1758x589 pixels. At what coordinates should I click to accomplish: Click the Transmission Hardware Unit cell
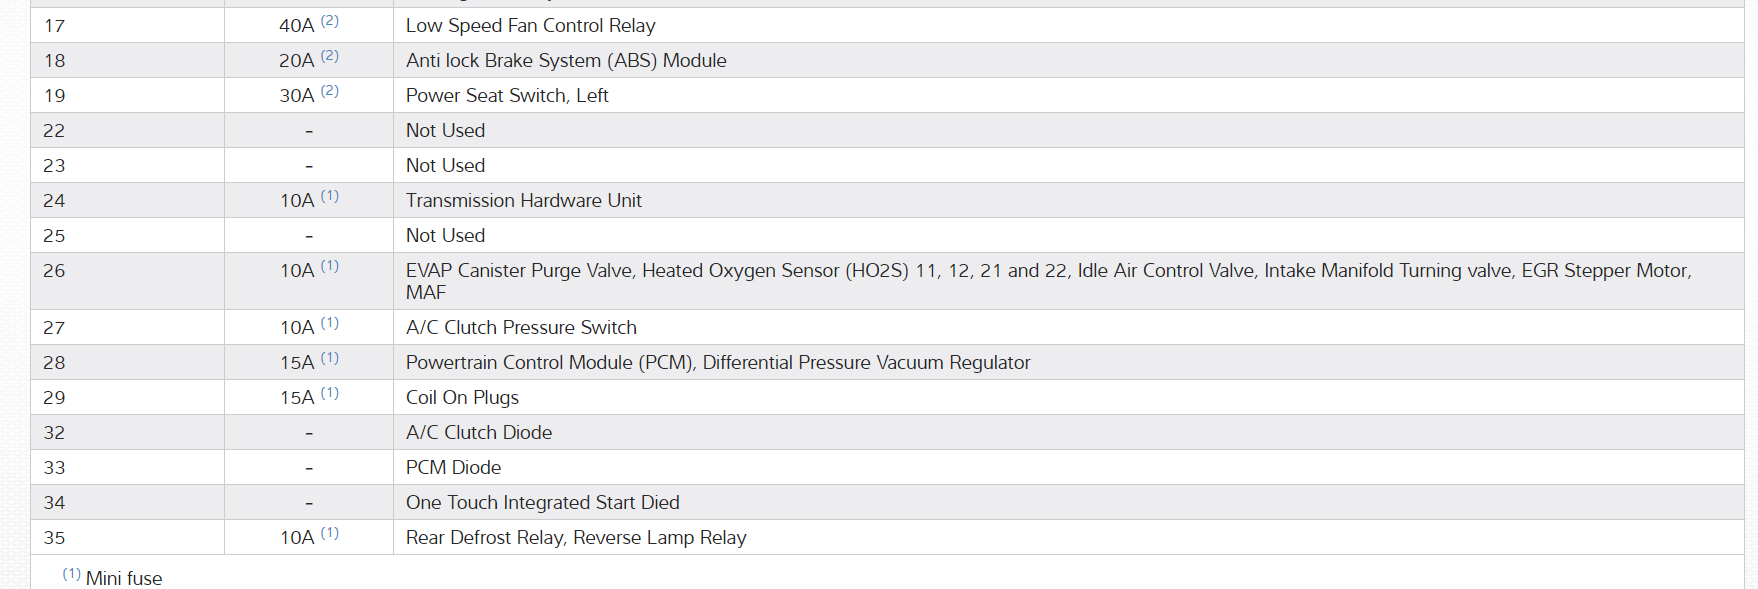(523, 201)
